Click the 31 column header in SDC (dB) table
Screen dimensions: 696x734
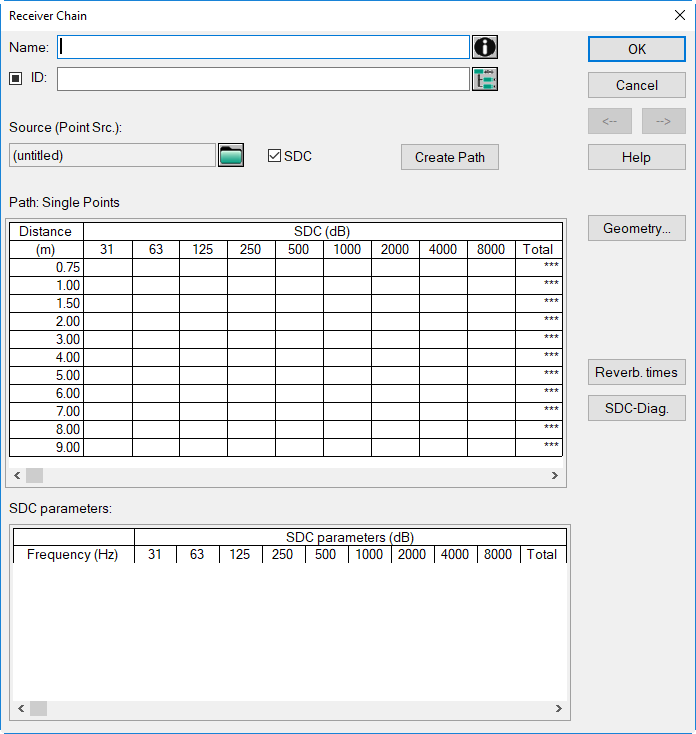coord(108,250)
